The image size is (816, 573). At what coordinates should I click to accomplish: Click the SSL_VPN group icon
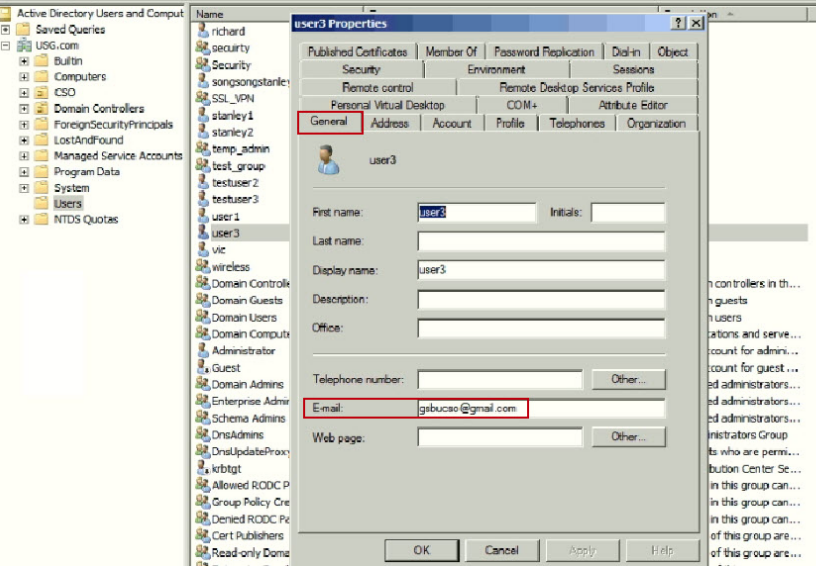(x=203, y=99)
